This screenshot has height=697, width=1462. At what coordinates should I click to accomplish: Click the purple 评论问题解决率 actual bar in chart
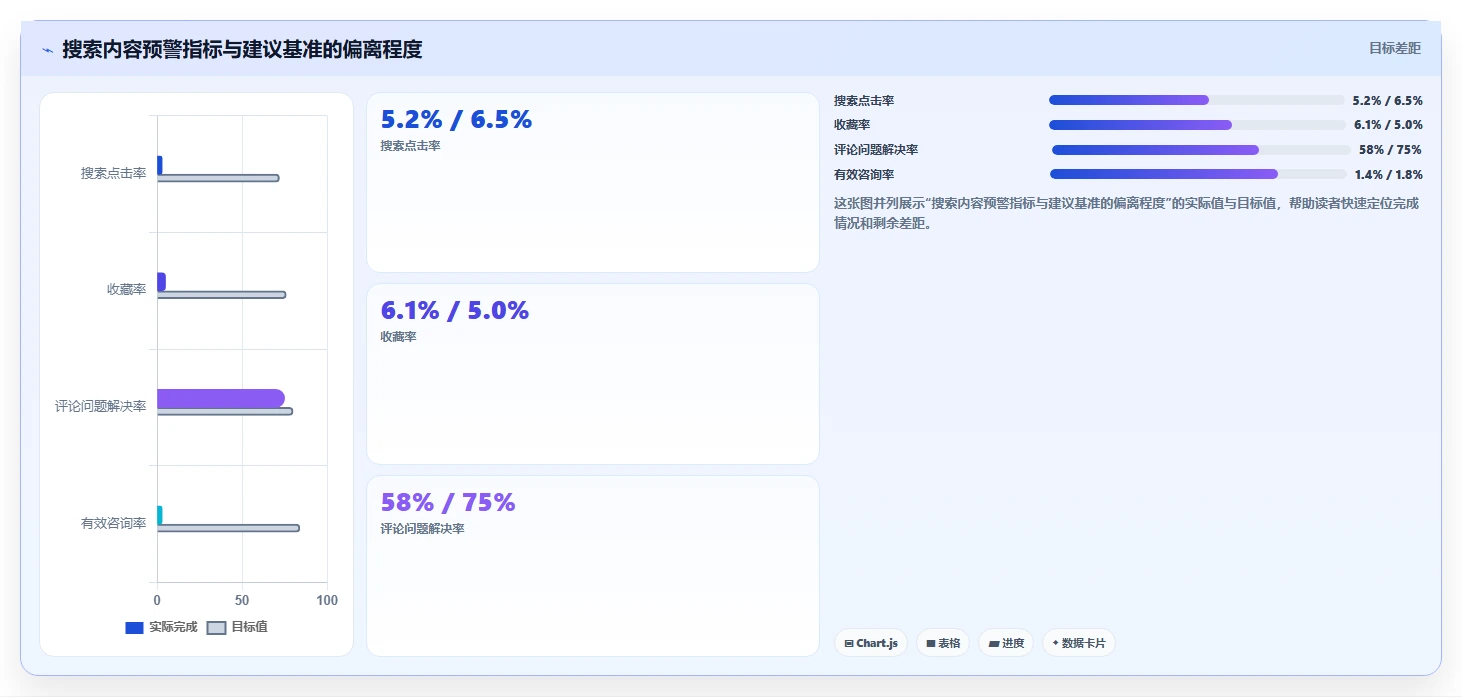(x=220, y=398)
